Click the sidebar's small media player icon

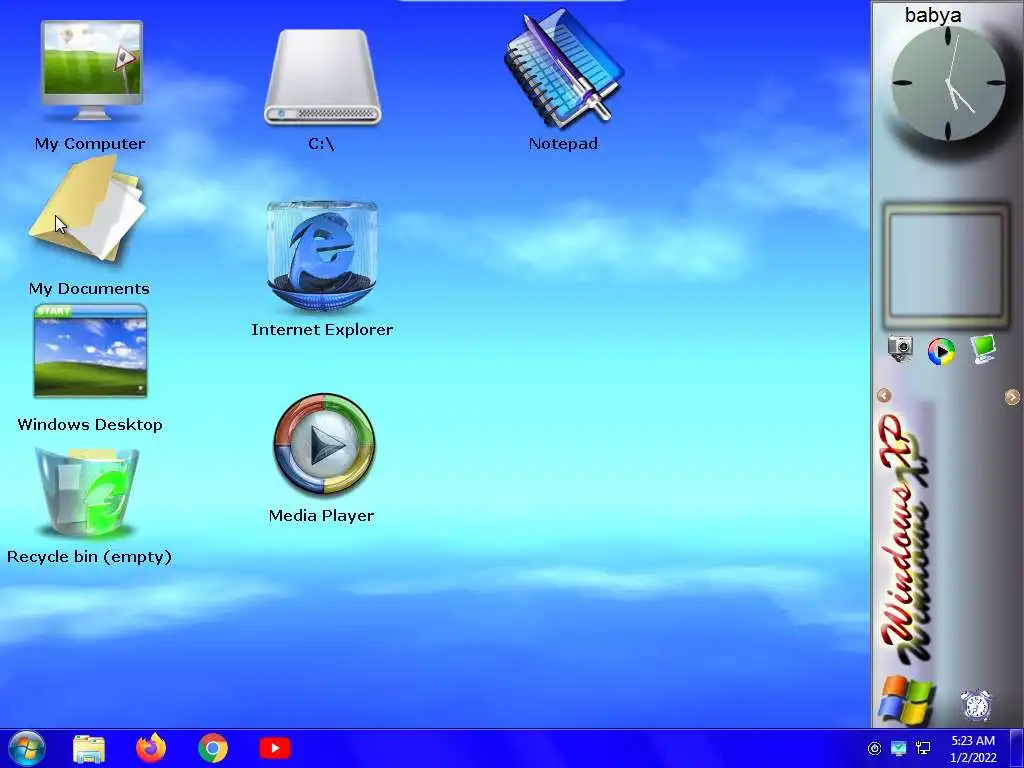[941, 351]
